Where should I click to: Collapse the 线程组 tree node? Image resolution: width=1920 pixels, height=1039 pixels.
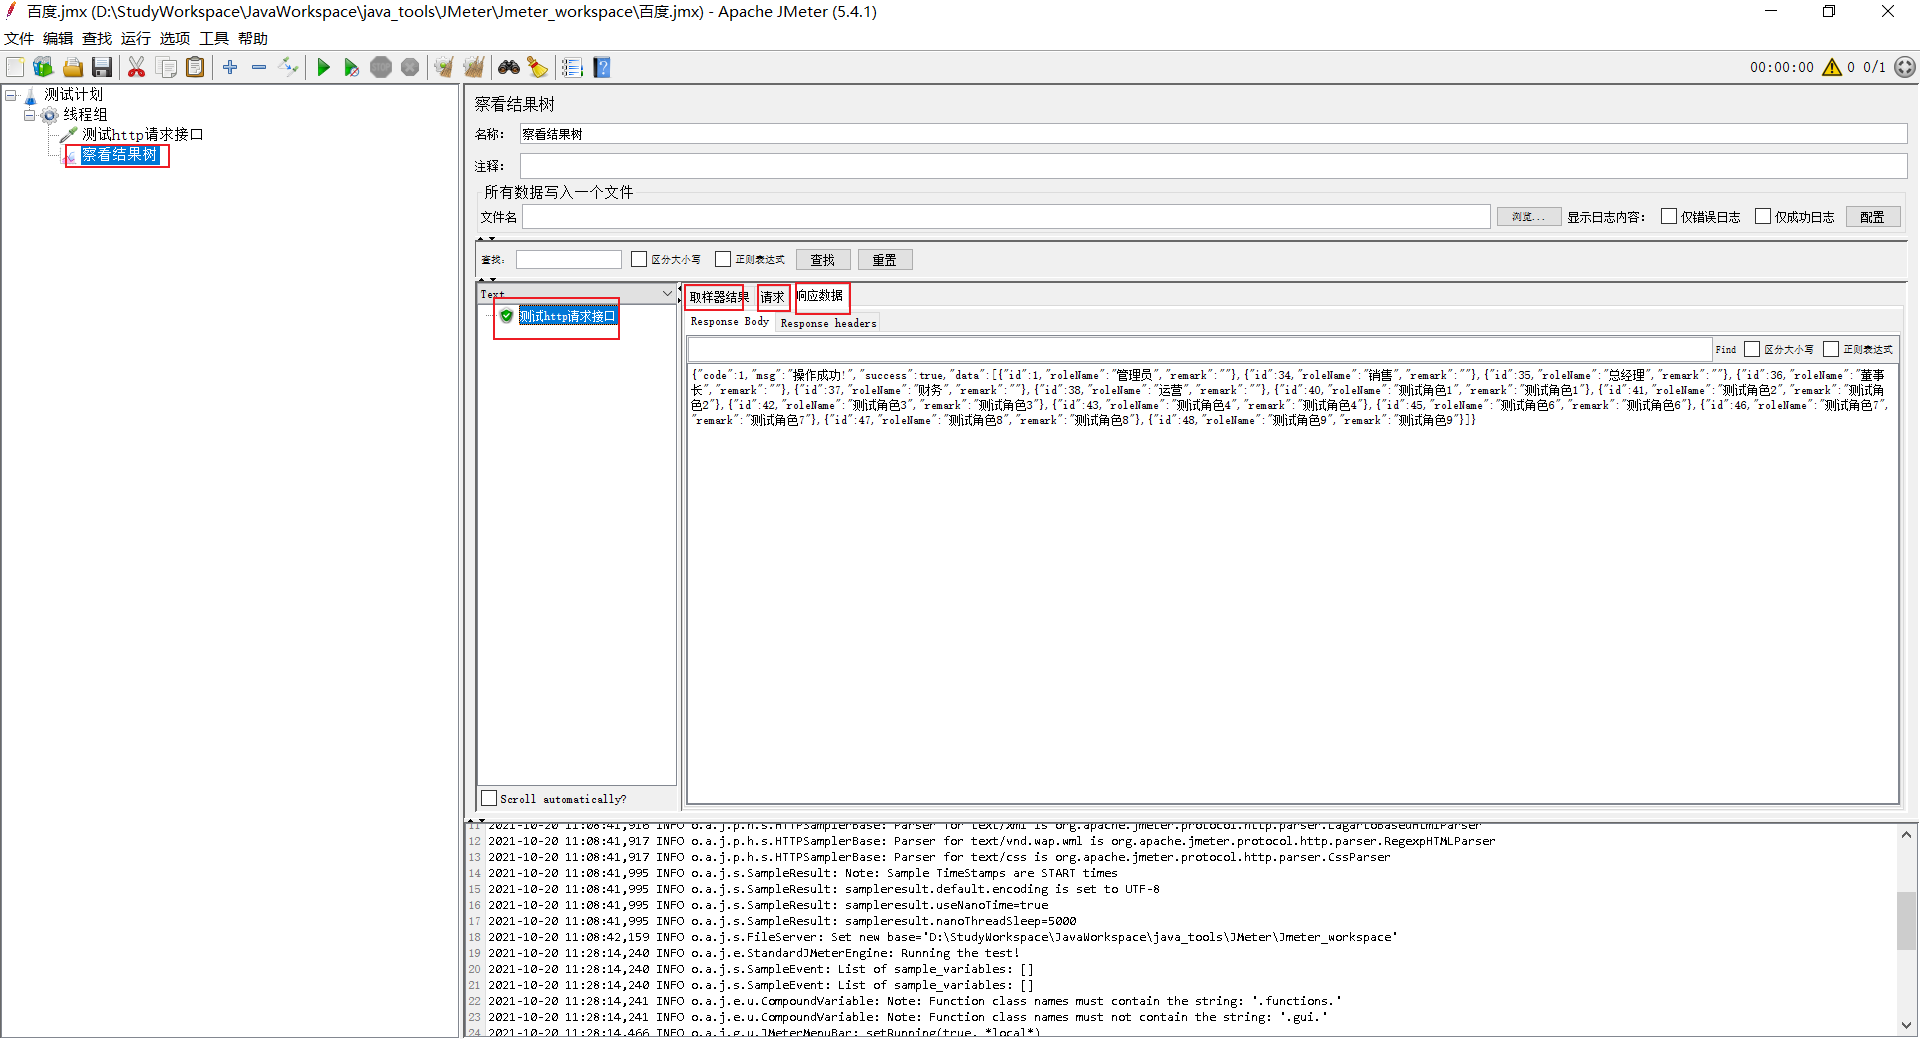point(29,115)
